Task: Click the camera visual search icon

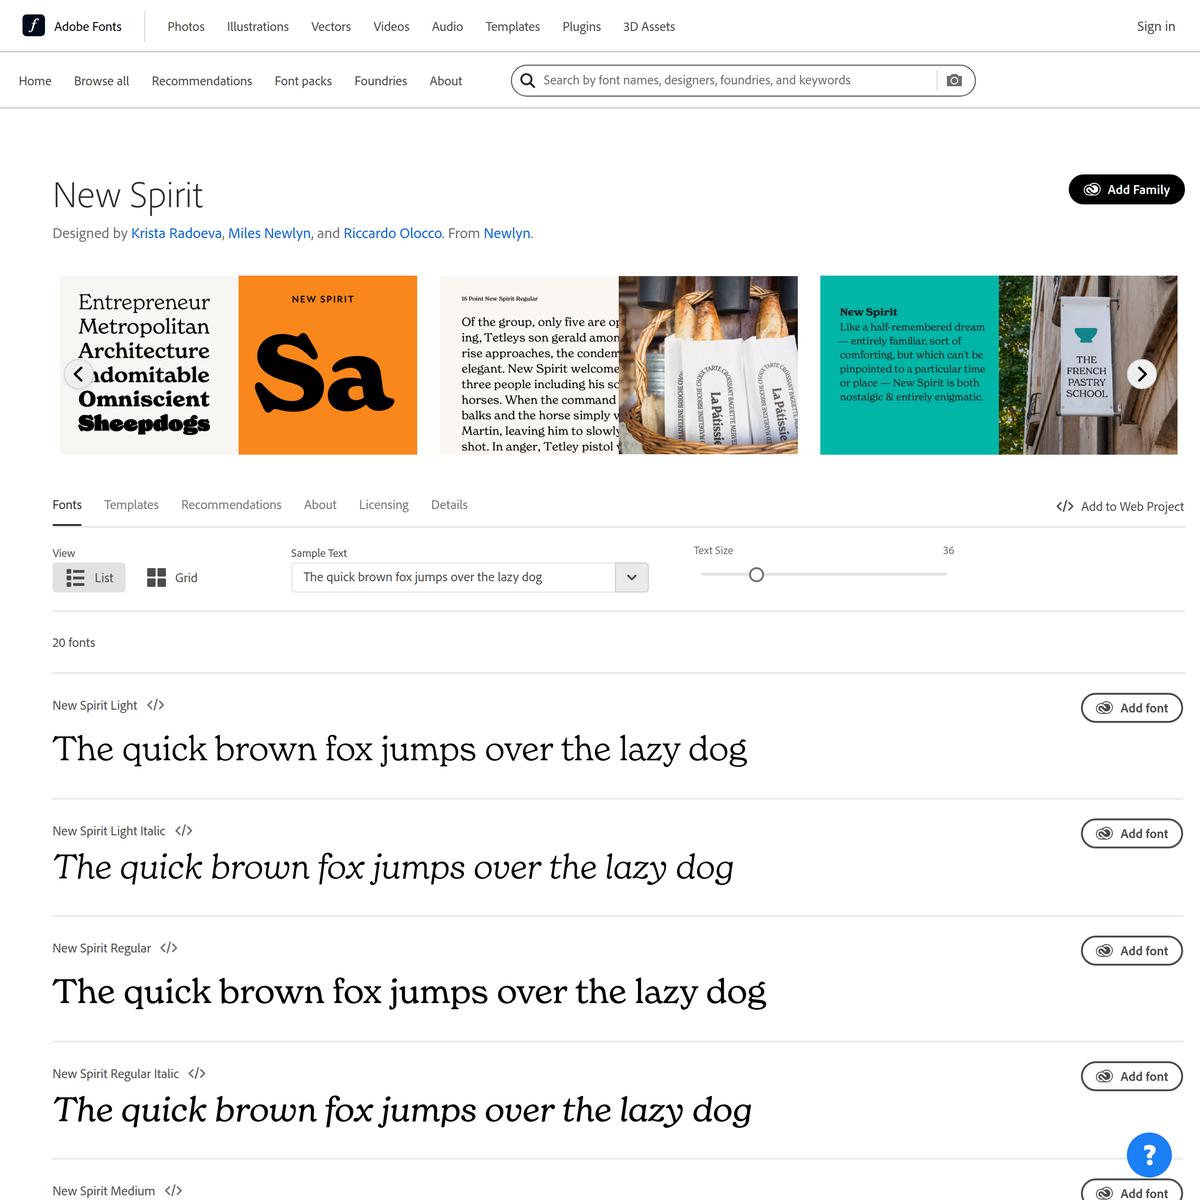Action: click(x=954, y=81)
